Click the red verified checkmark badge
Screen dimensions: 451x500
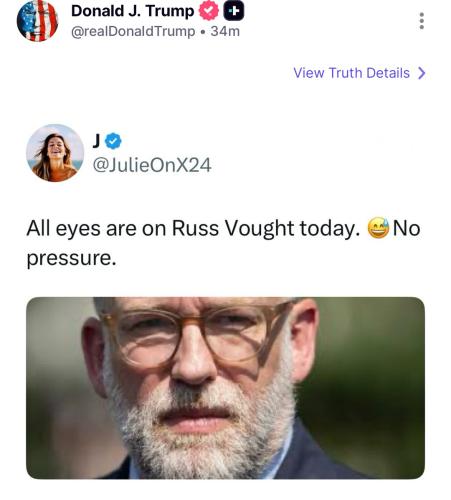[208, 11]
